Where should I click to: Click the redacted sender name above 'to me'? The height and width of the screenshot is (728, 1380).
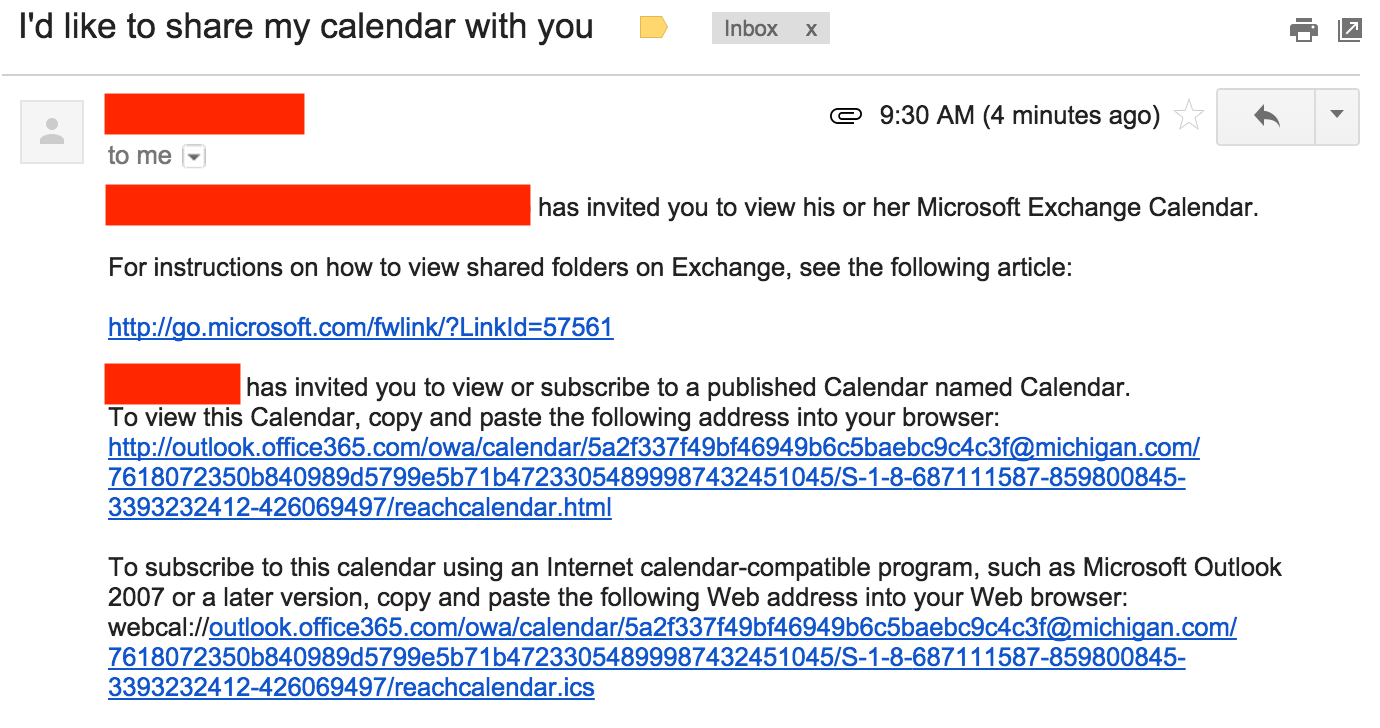[x=204, y=113]
